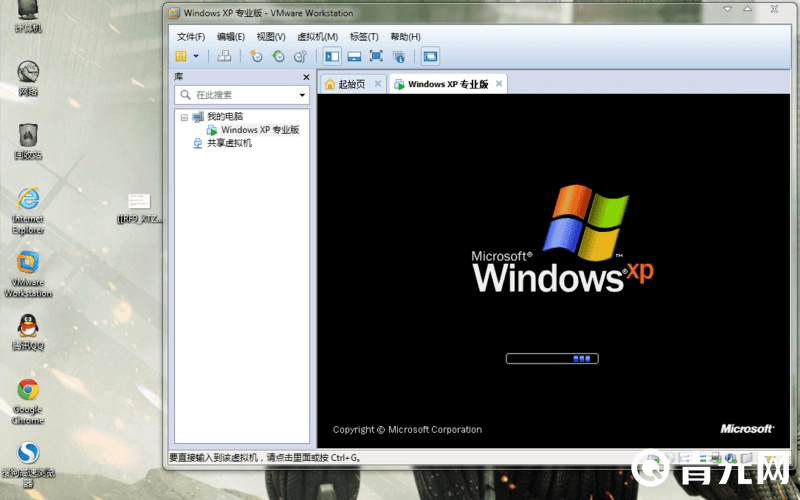
Task: Send Ctrl+Alt+Del to the virtual machine
Action: (x=224, y=56)
